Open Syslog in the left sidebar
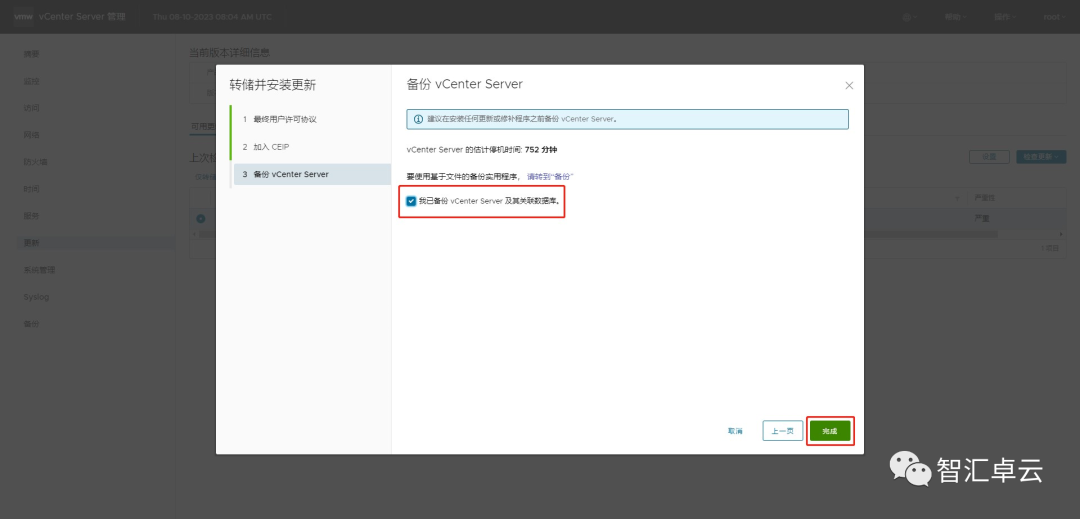 pyautogui.click(x=37, y=297)
